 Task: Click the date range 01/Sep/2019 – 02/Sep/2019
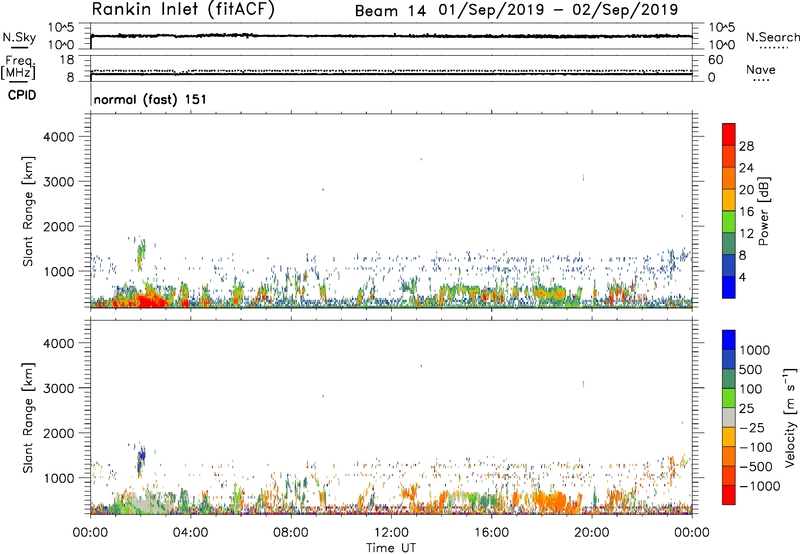point(558,10)
